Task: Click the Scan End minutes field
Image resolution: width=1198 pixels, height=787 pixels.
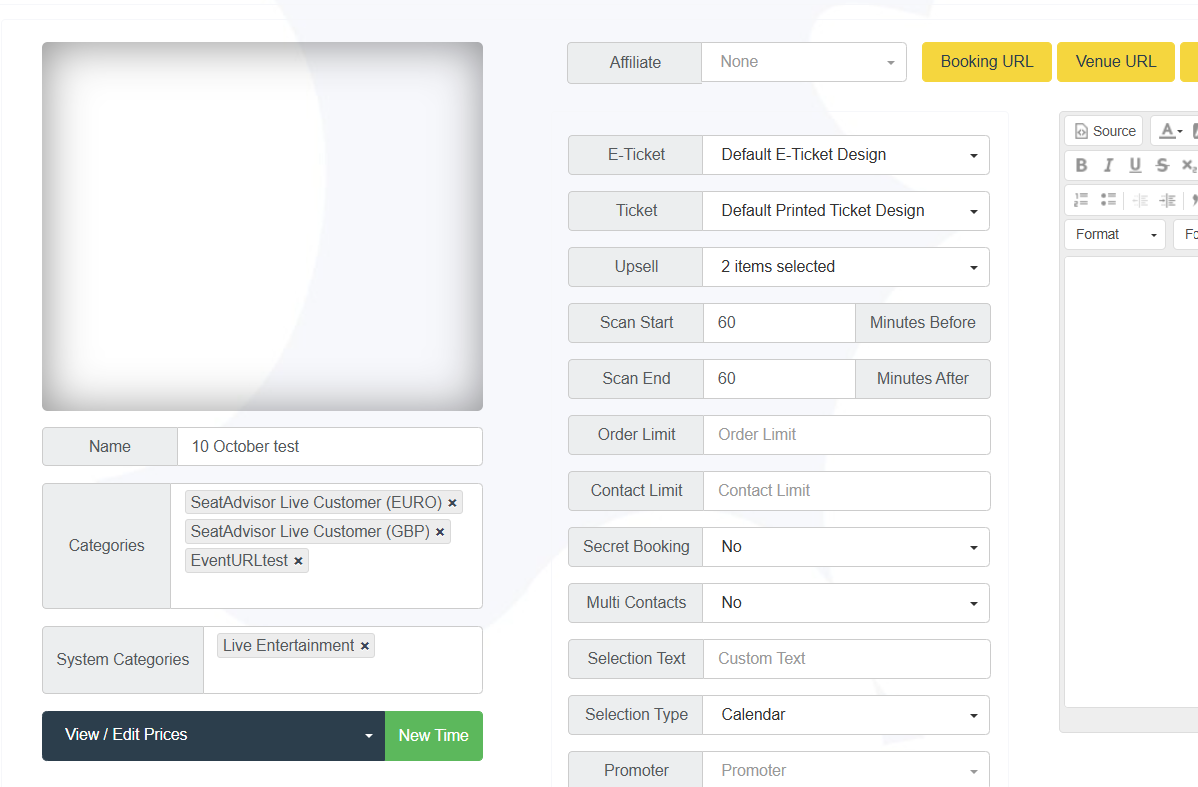Action: point(779,379)
